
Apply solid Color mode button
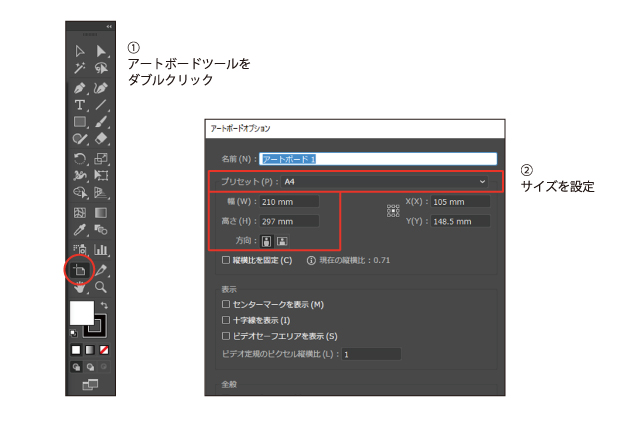coord(76,350)
